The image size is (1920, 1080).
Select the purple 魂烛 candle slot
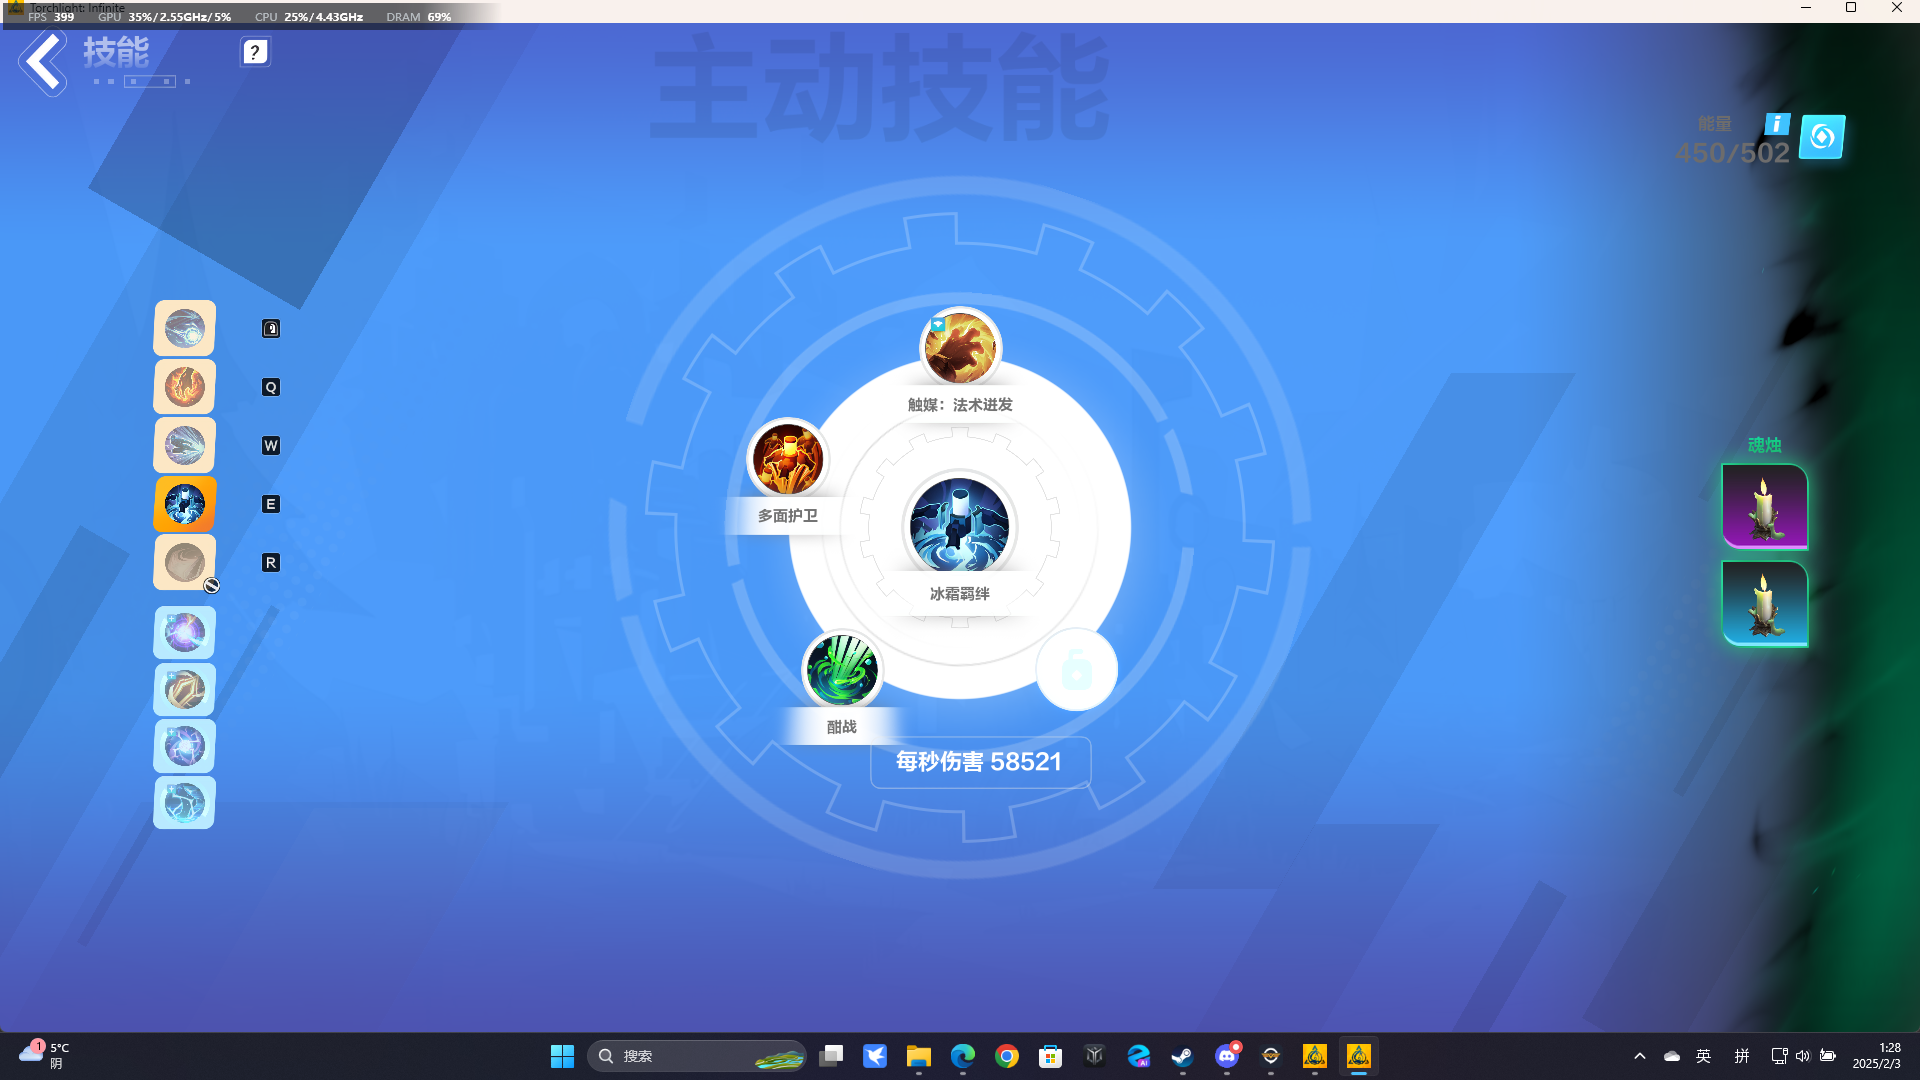click(x=1765, y=506)
